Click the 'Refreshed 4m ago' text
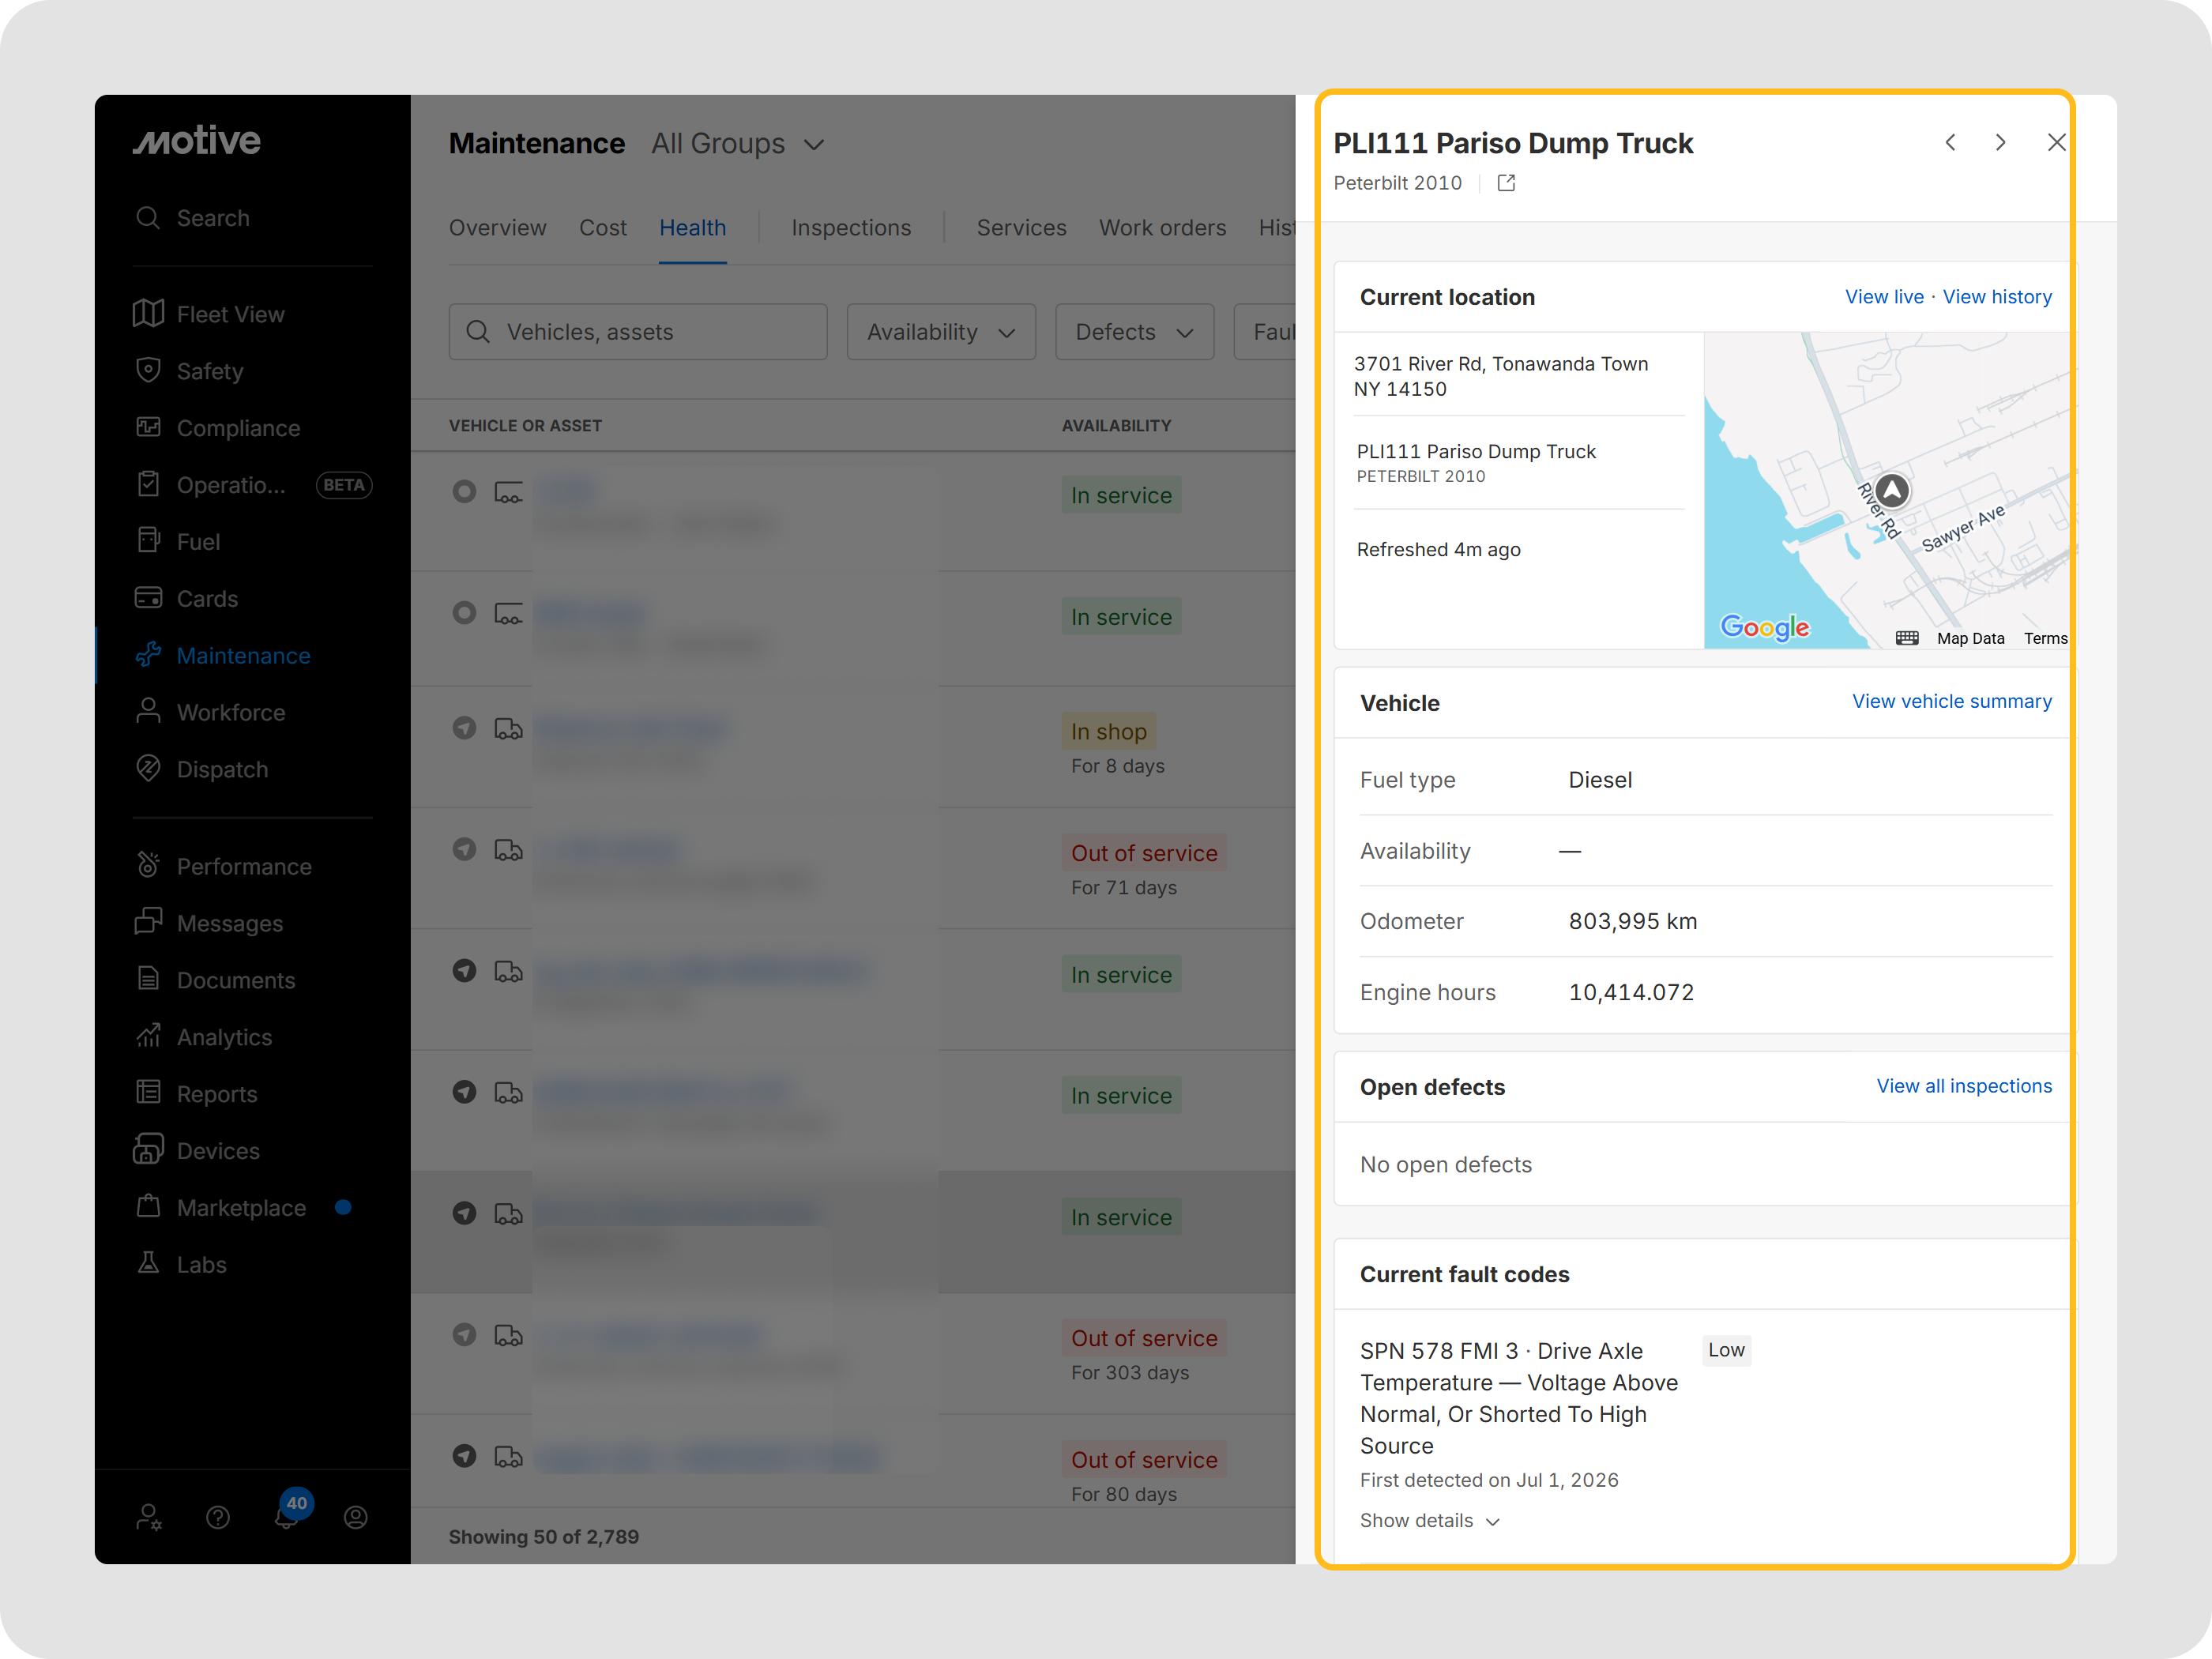 pyautogui.click(x=1439, y=550)
